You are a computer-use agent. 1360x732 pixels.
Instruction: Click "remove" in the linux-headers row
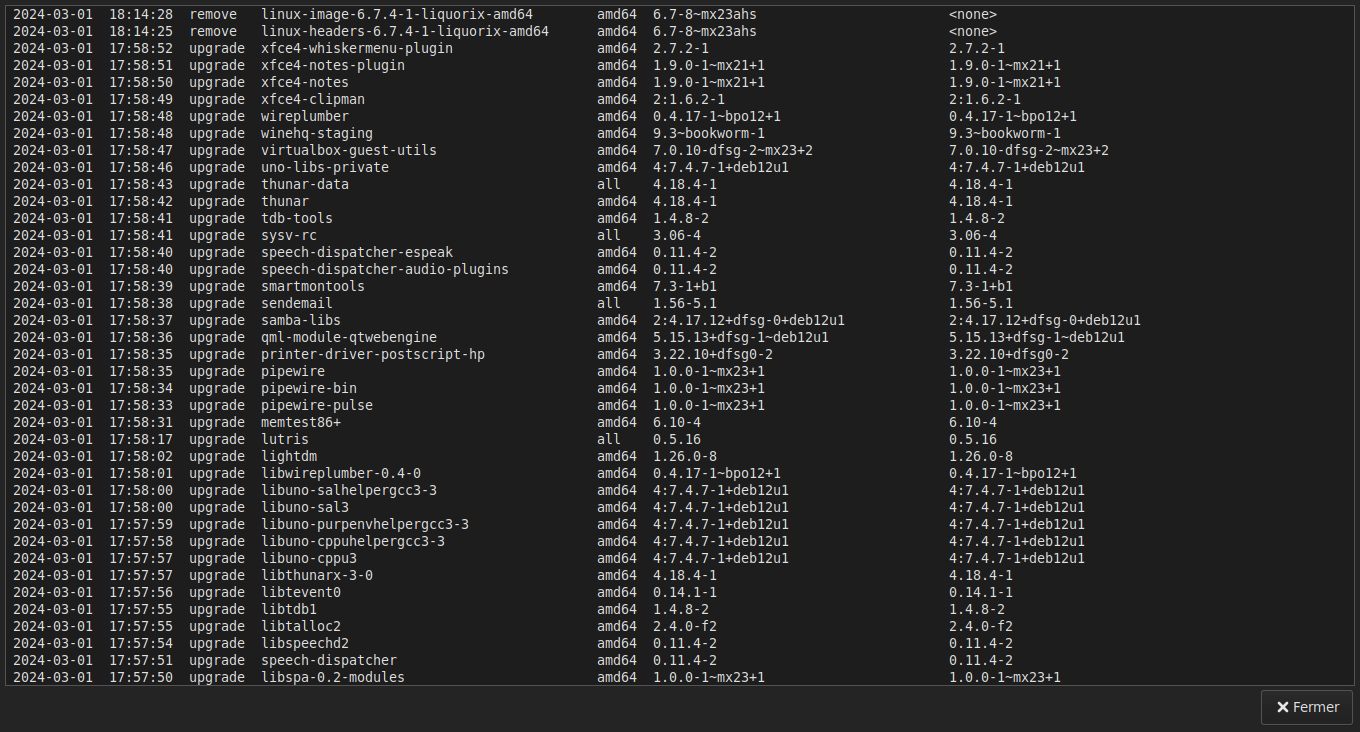[213, 32]
